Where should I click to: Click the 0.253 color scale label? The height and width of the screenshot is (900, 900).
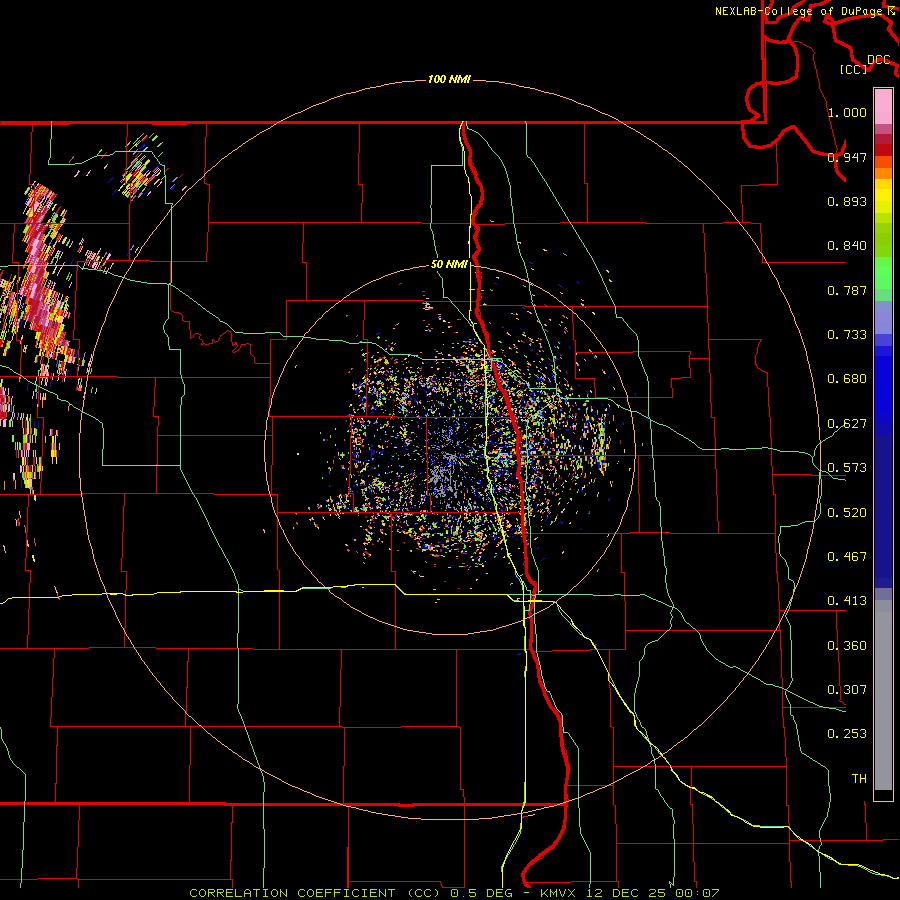(x=847, y=734)
